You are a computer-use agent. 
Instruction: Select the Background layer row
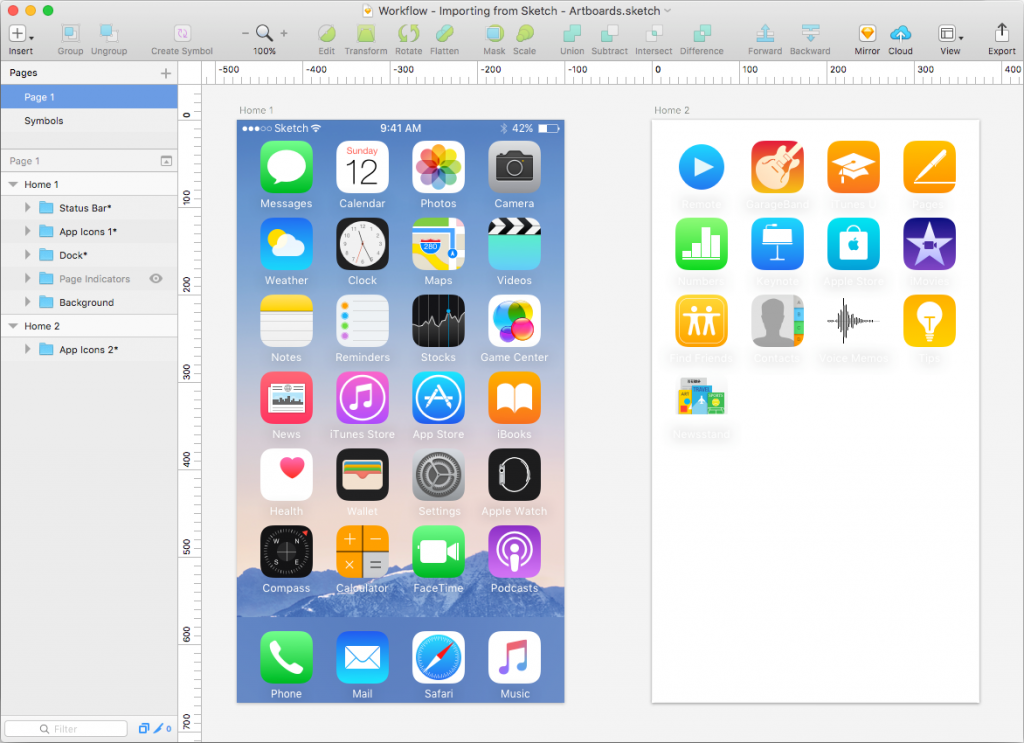[x=89, y=302]
